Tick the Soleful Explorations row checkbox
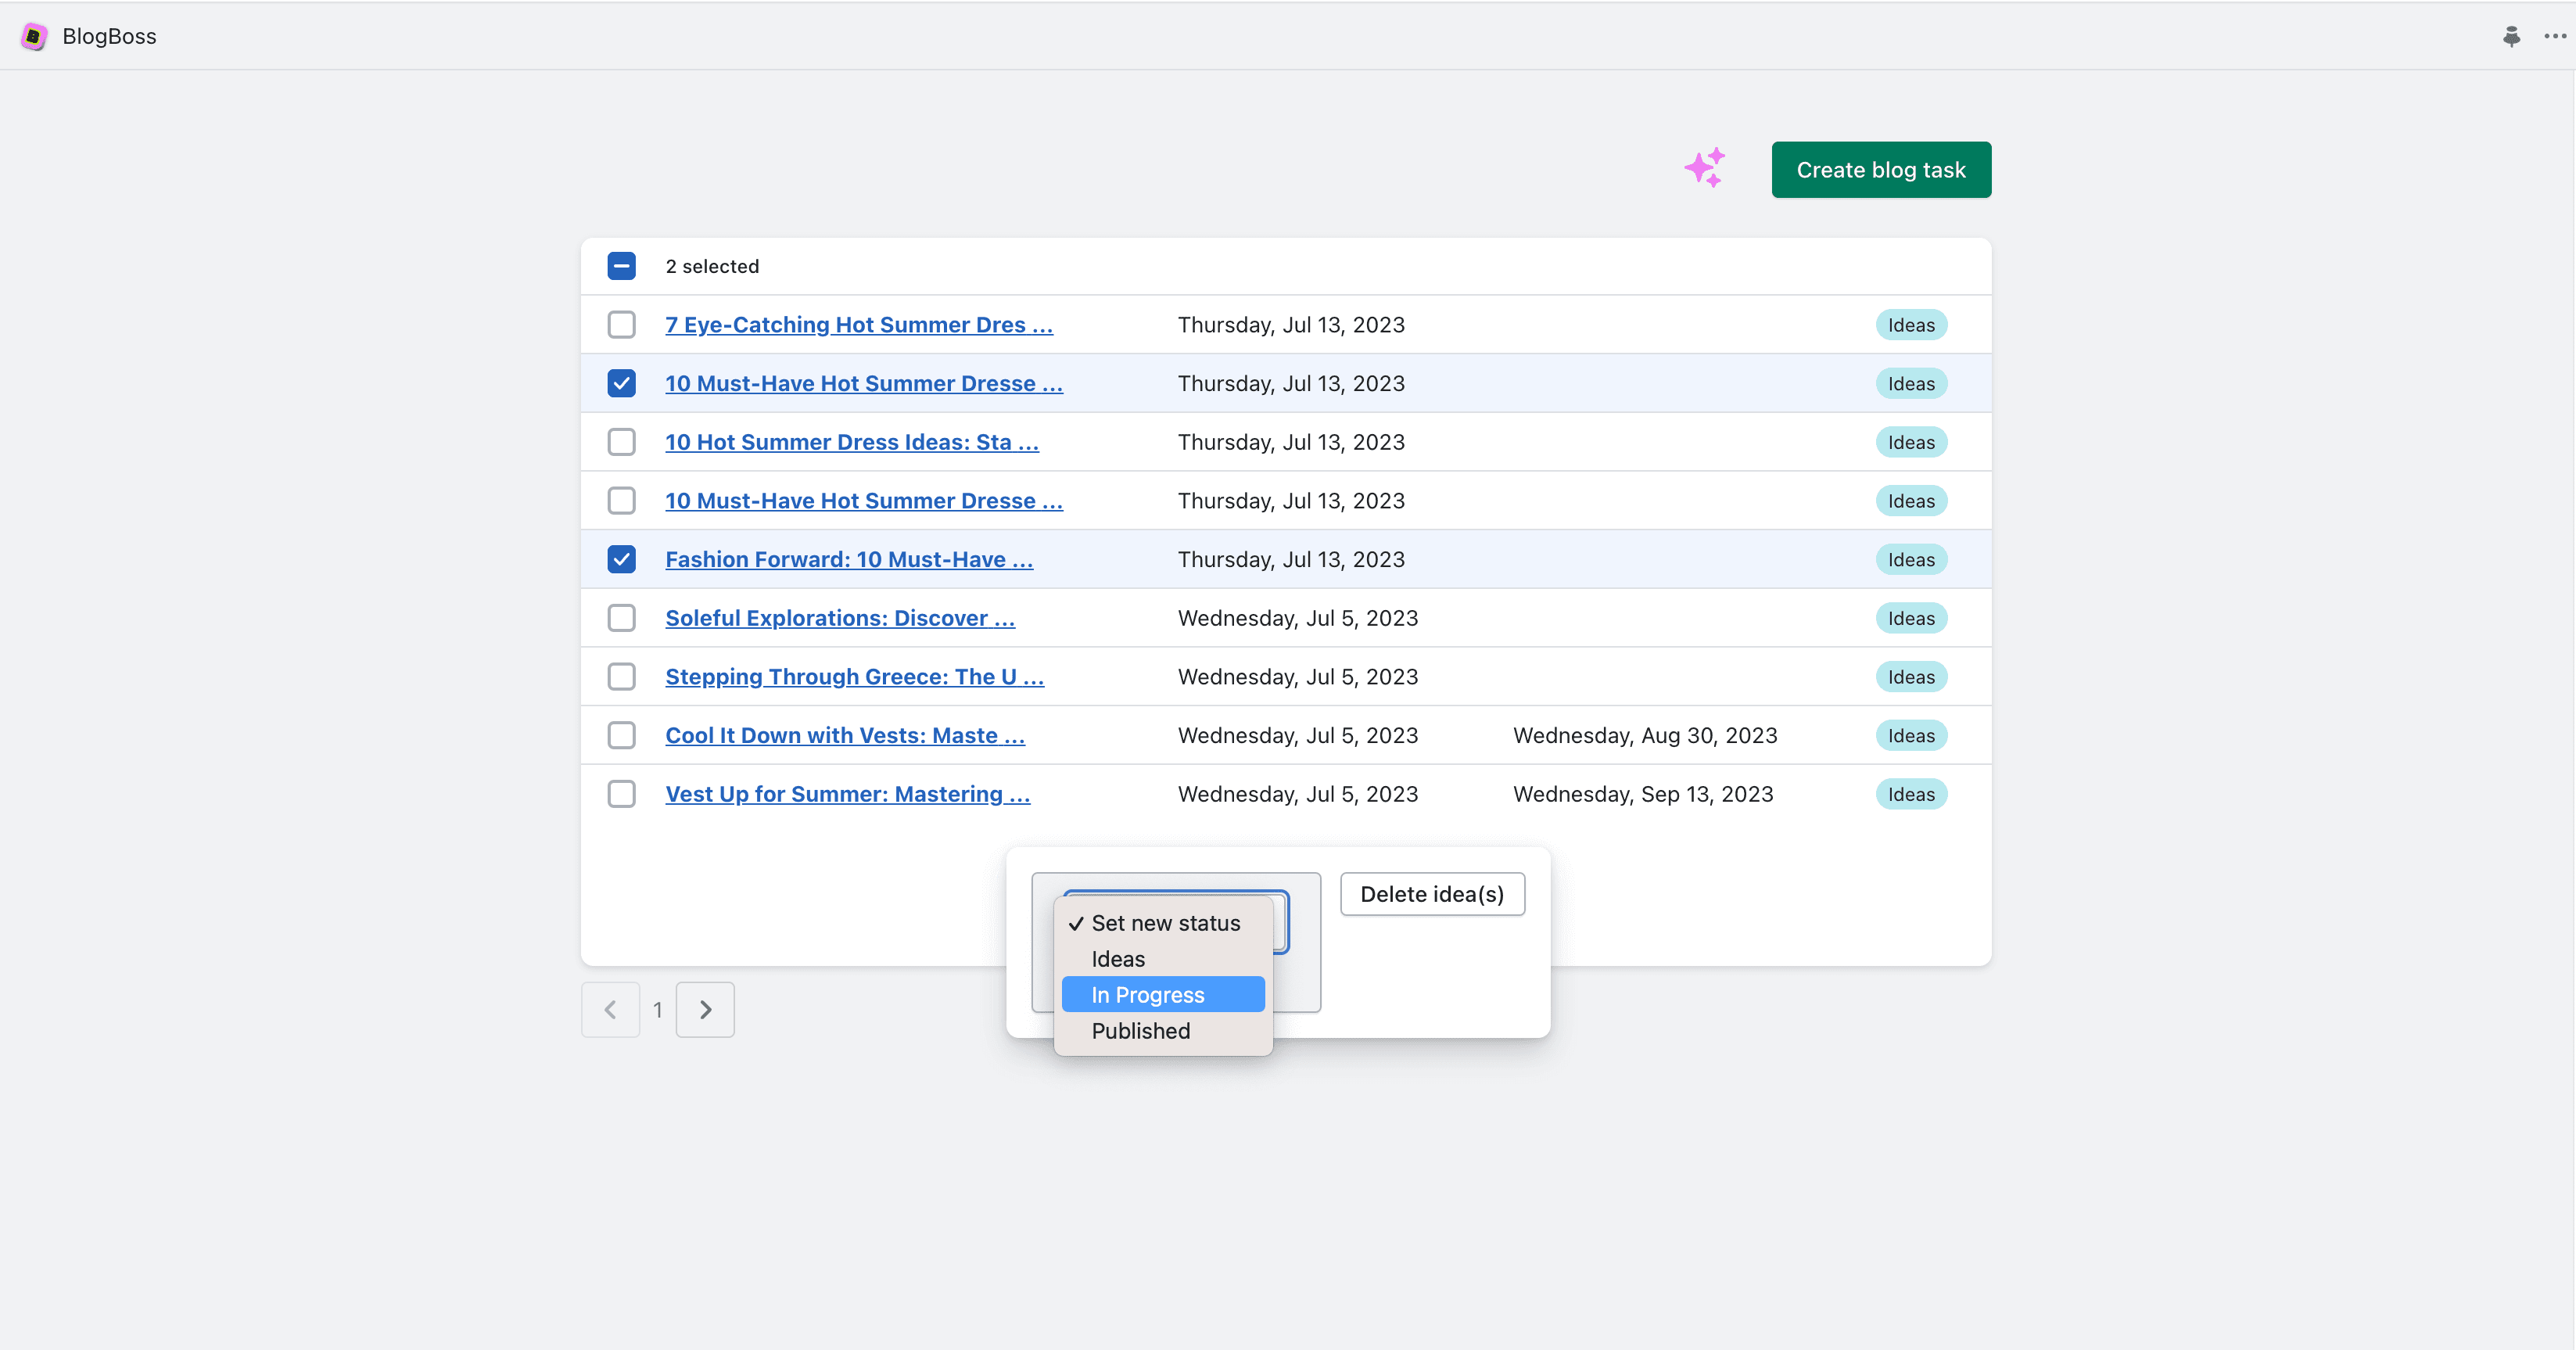2576x1350 pixels. coord(621,618)
